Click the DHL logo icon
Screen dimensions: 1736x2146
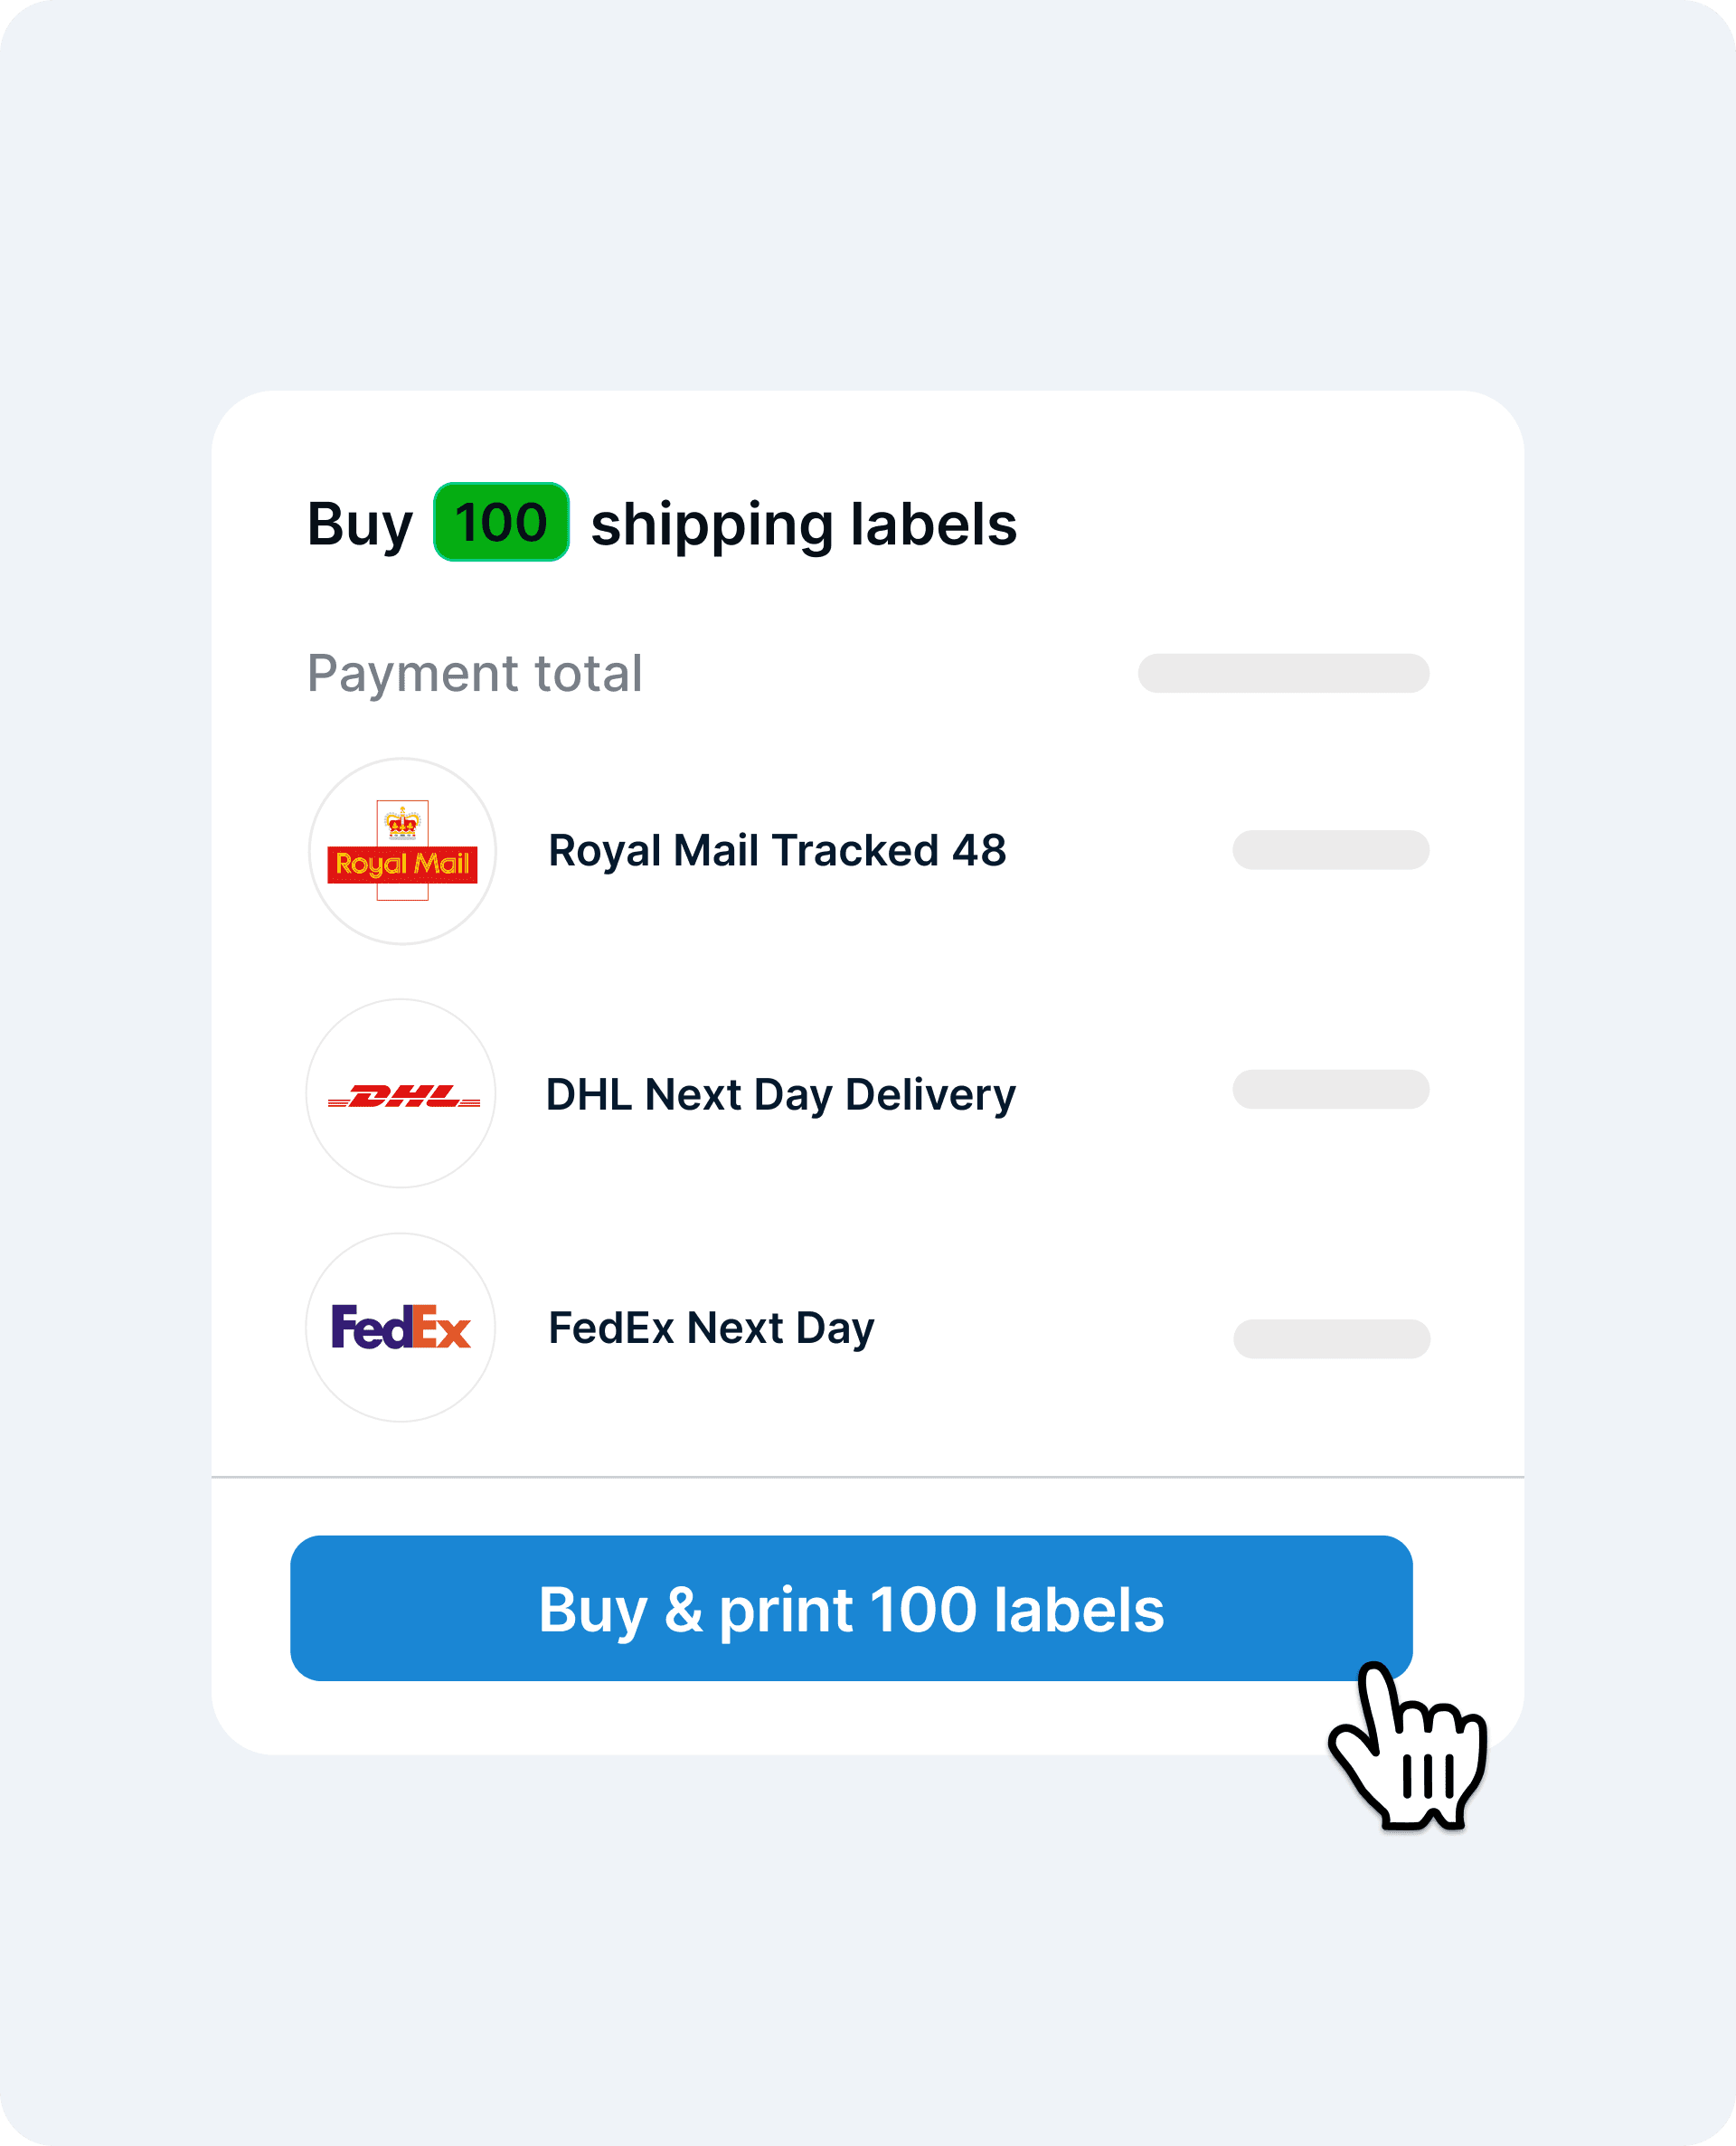[402, 1094]
